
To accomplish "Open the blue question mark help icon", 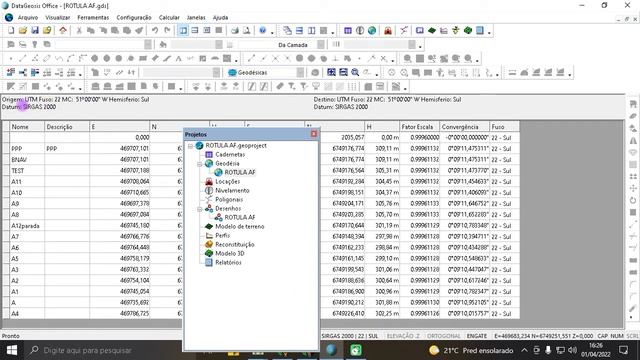I will tap(262, 31).
